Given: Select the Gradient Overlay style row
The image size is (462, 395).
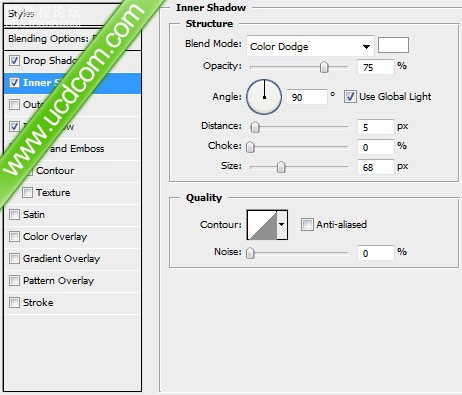Looking at the screenshot, I should (73, 259).
